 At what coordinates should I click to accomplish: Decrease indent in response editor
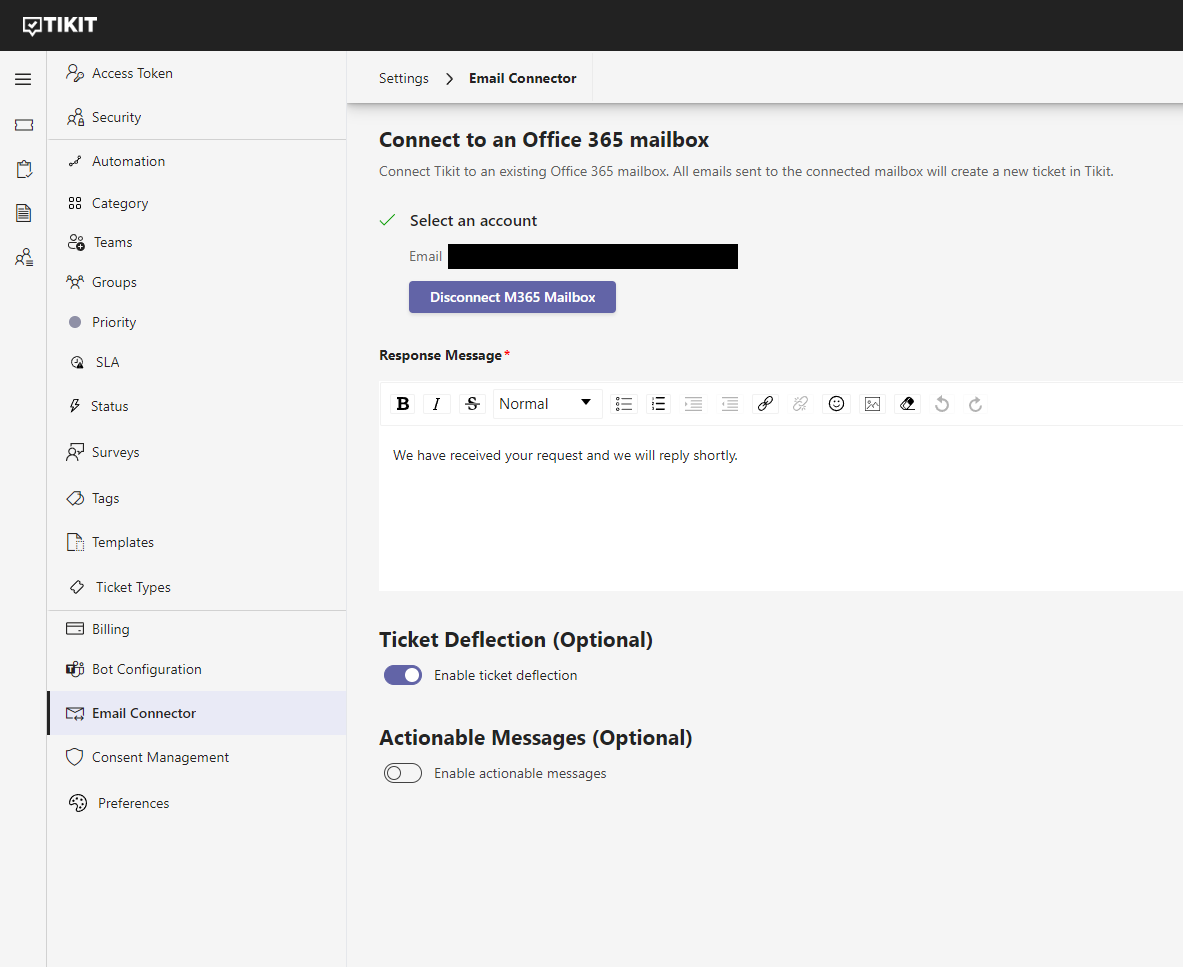[730, 404]
